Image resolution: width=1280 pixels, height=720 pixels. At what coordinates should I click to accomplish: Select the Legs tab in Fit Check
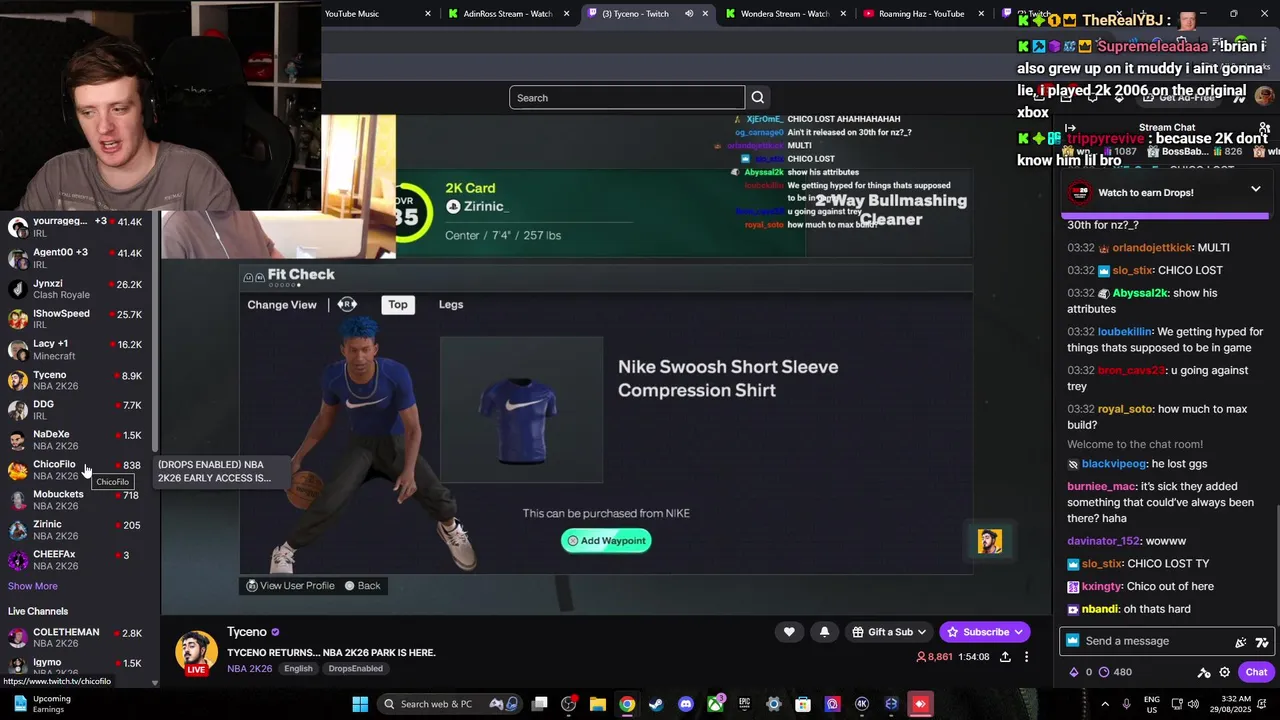(451, 304)
